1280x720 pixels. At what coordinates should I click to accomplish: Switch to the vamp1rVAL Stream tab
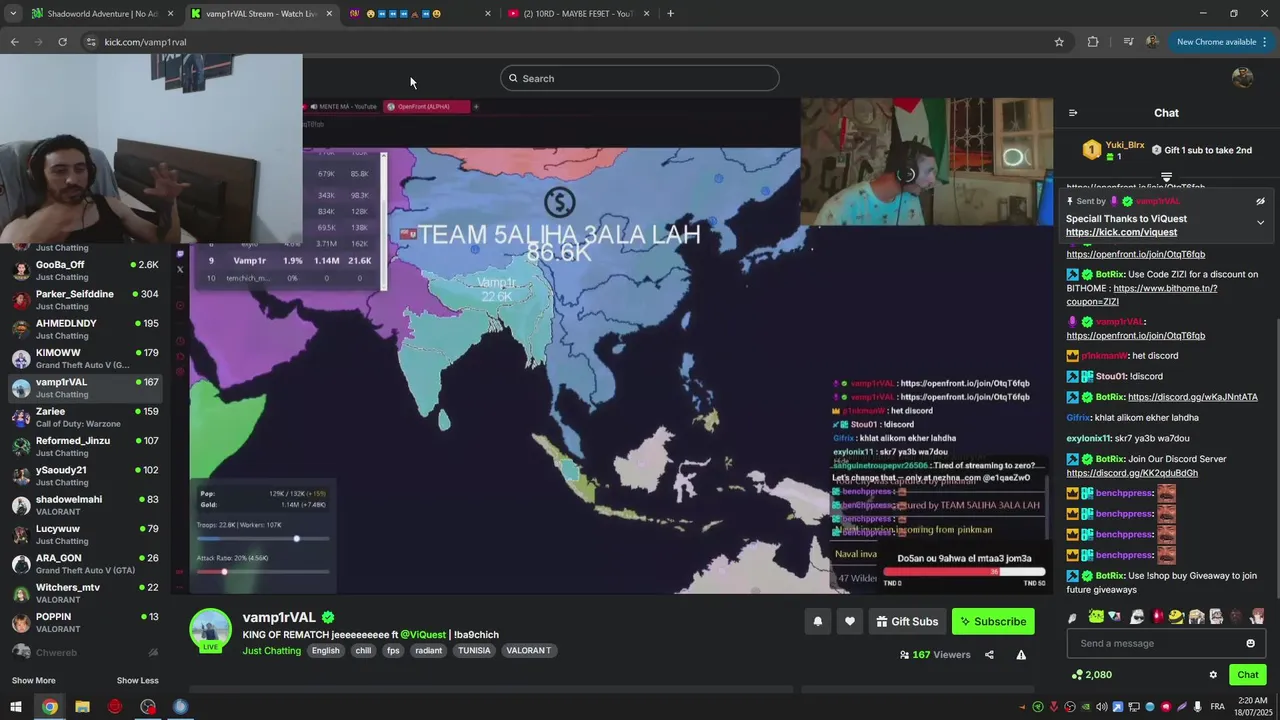click(262, 13)
